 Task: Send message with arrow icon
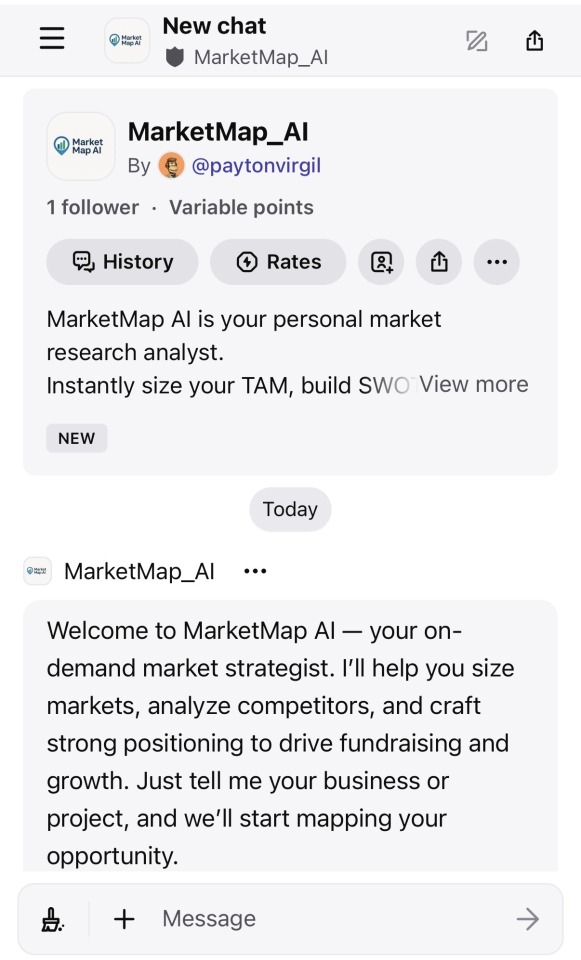click(527, 919)
